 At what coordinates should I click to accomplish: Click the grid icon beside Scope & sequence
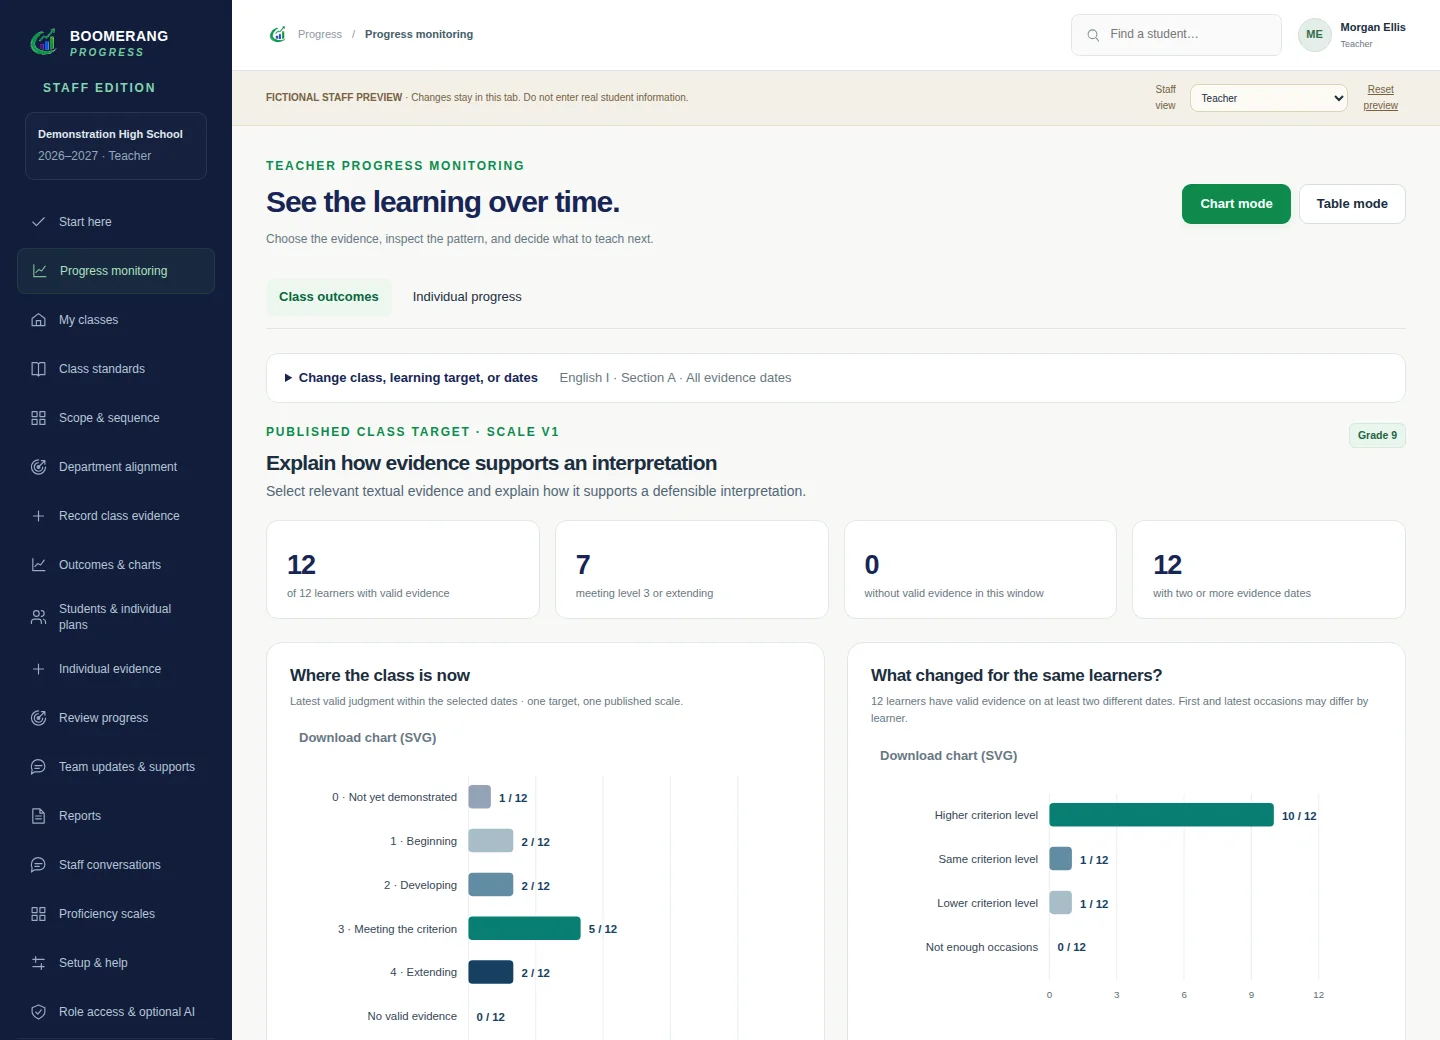38,418
